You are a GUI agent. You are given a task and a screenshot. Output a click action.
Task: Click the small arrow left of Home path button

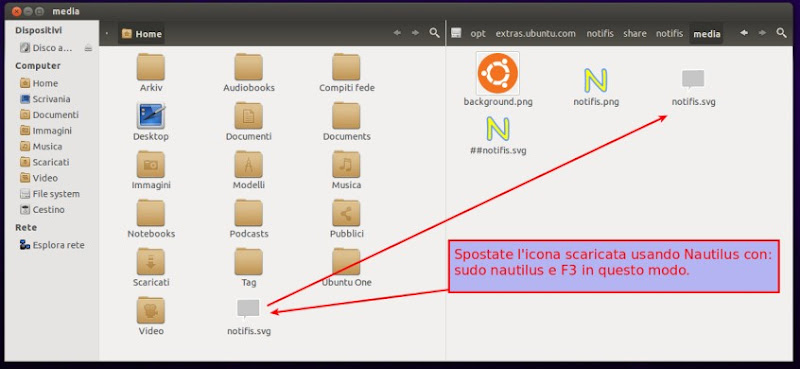[x=107, y=34]
